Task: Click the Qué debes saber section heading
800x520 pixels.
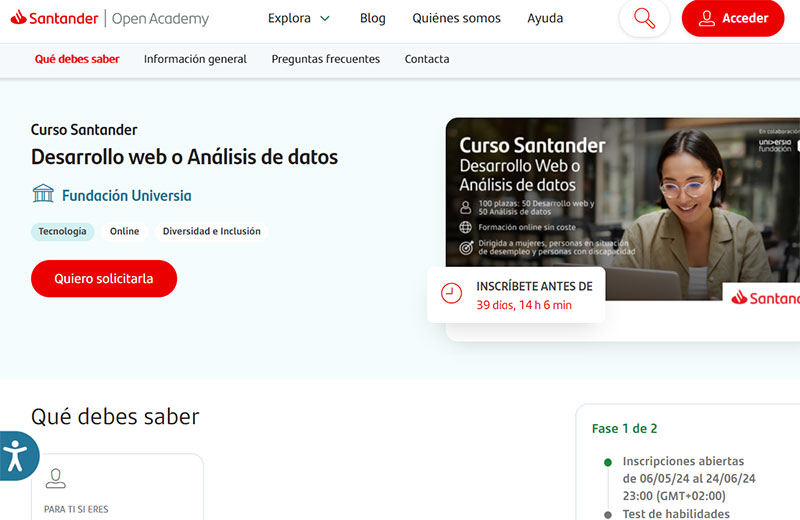Action: point(115,416)
